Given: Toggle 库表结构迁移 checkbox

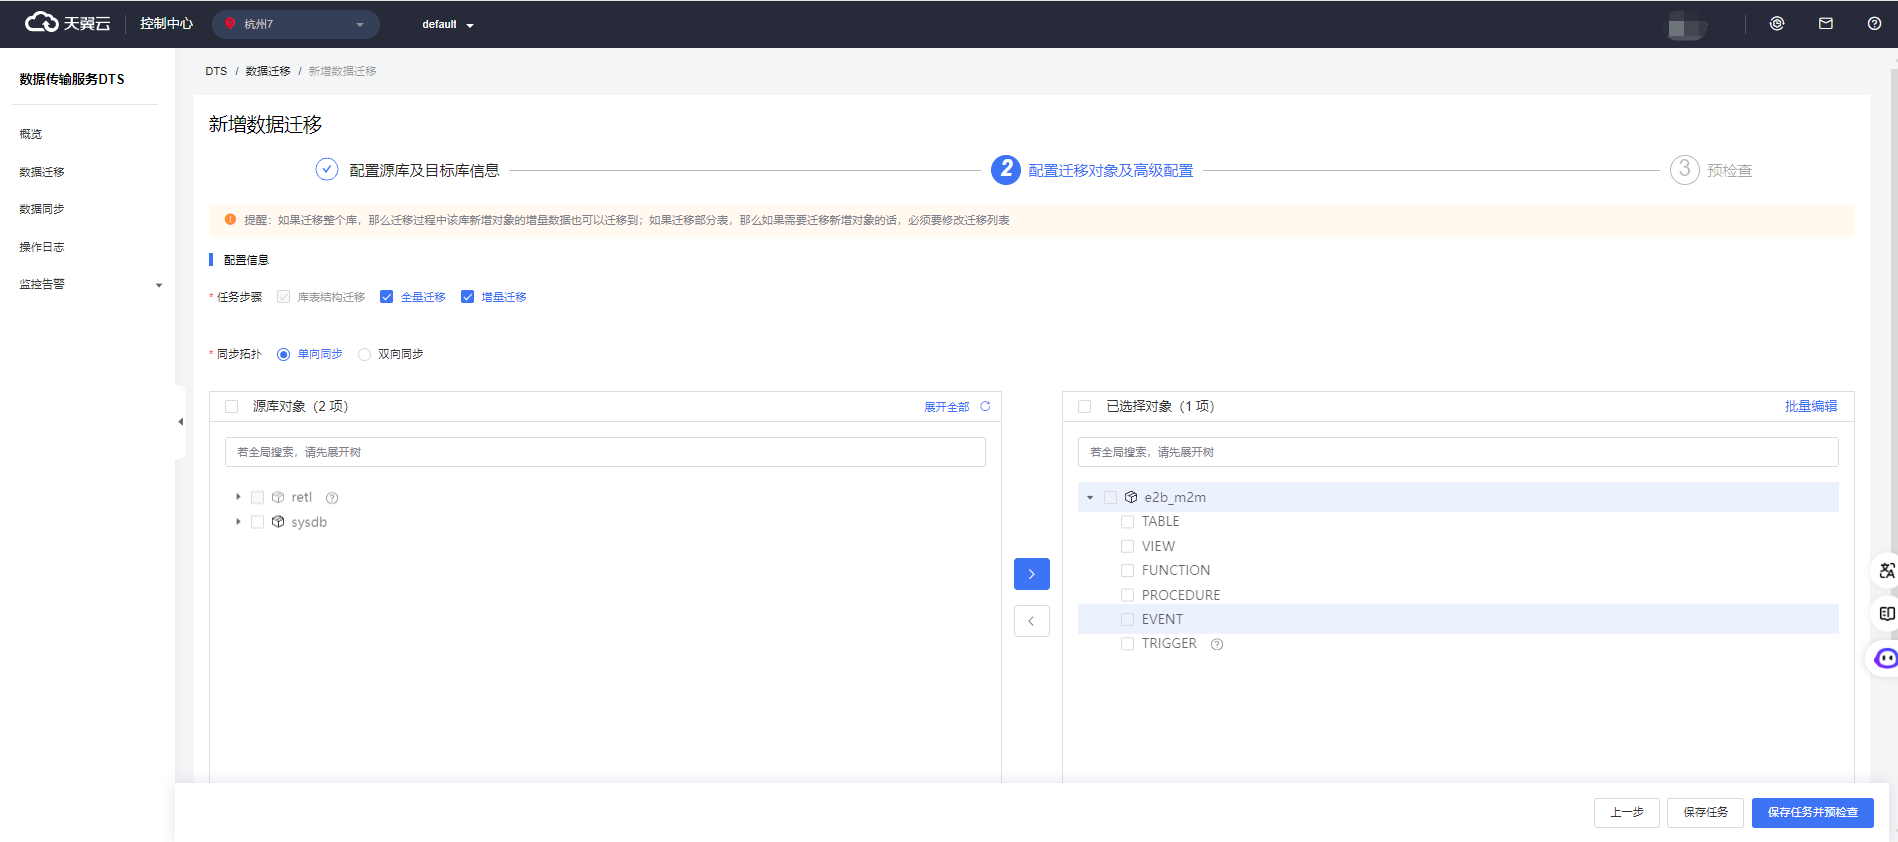Looking at the screenshot, I should click(x=284, y=297).
